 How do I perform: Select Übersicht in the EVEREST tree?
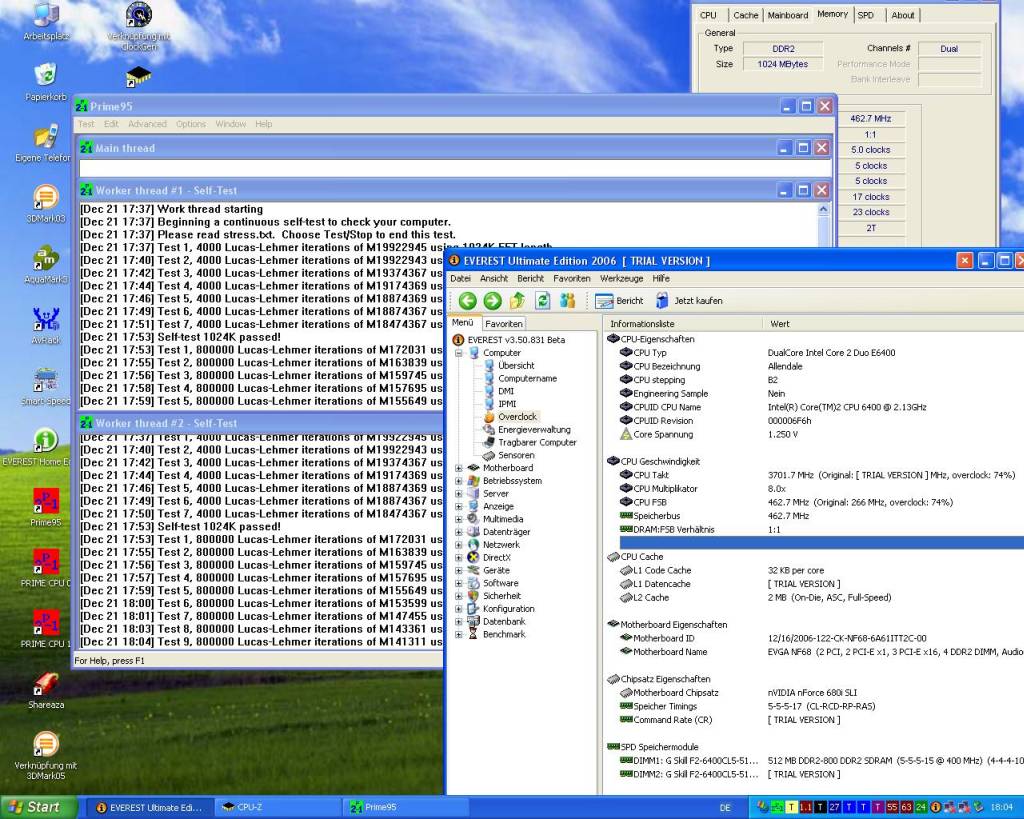coord(516,366)
